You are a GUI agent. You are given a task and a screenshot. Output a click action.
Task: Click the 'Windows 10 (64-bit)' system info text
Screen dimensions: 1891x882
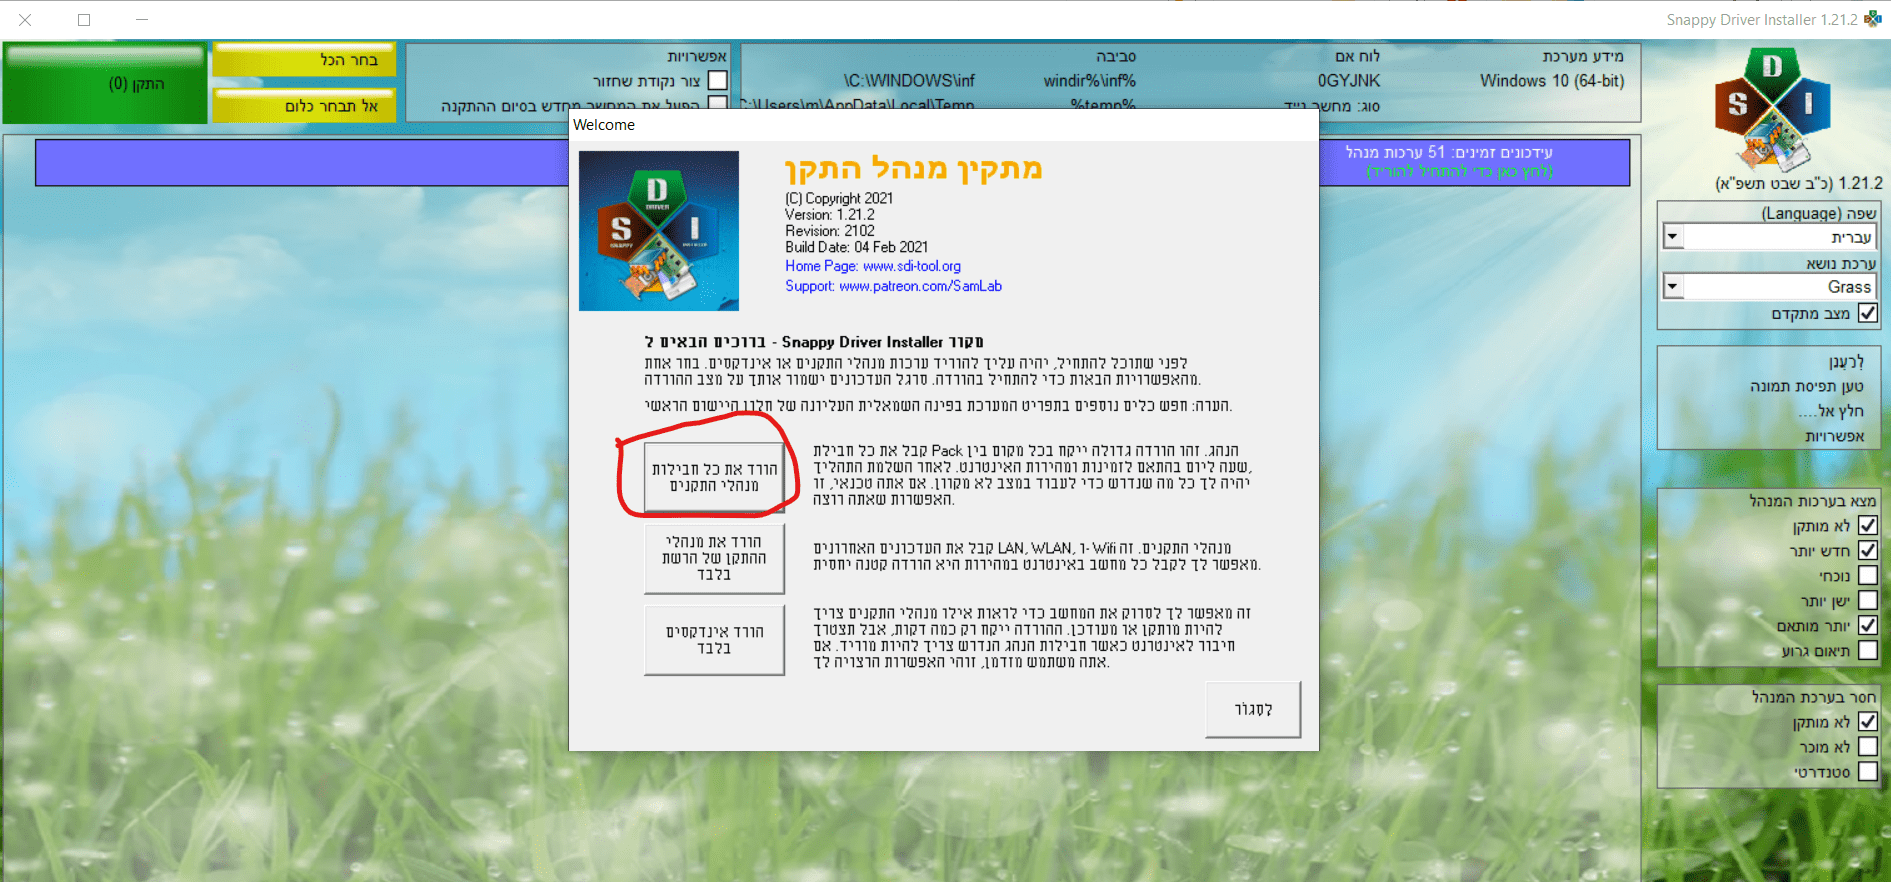pos(1552,81)
